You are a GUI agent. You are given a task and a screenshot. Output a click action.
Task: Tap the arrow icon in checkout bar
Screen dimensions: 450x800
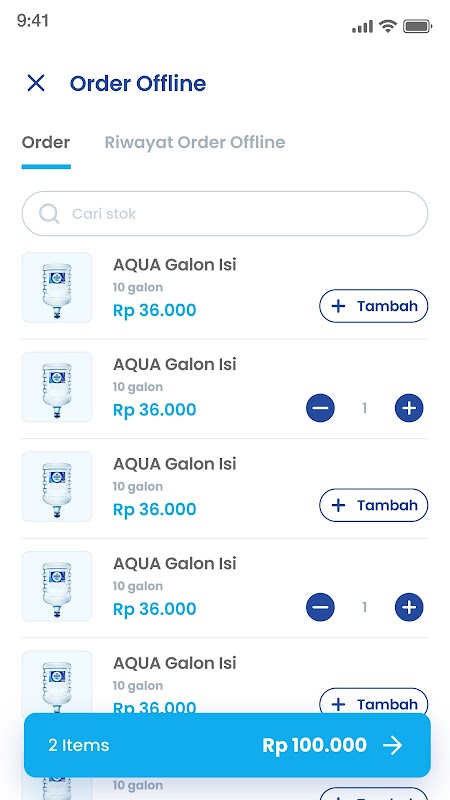click(x=393, y=745)
